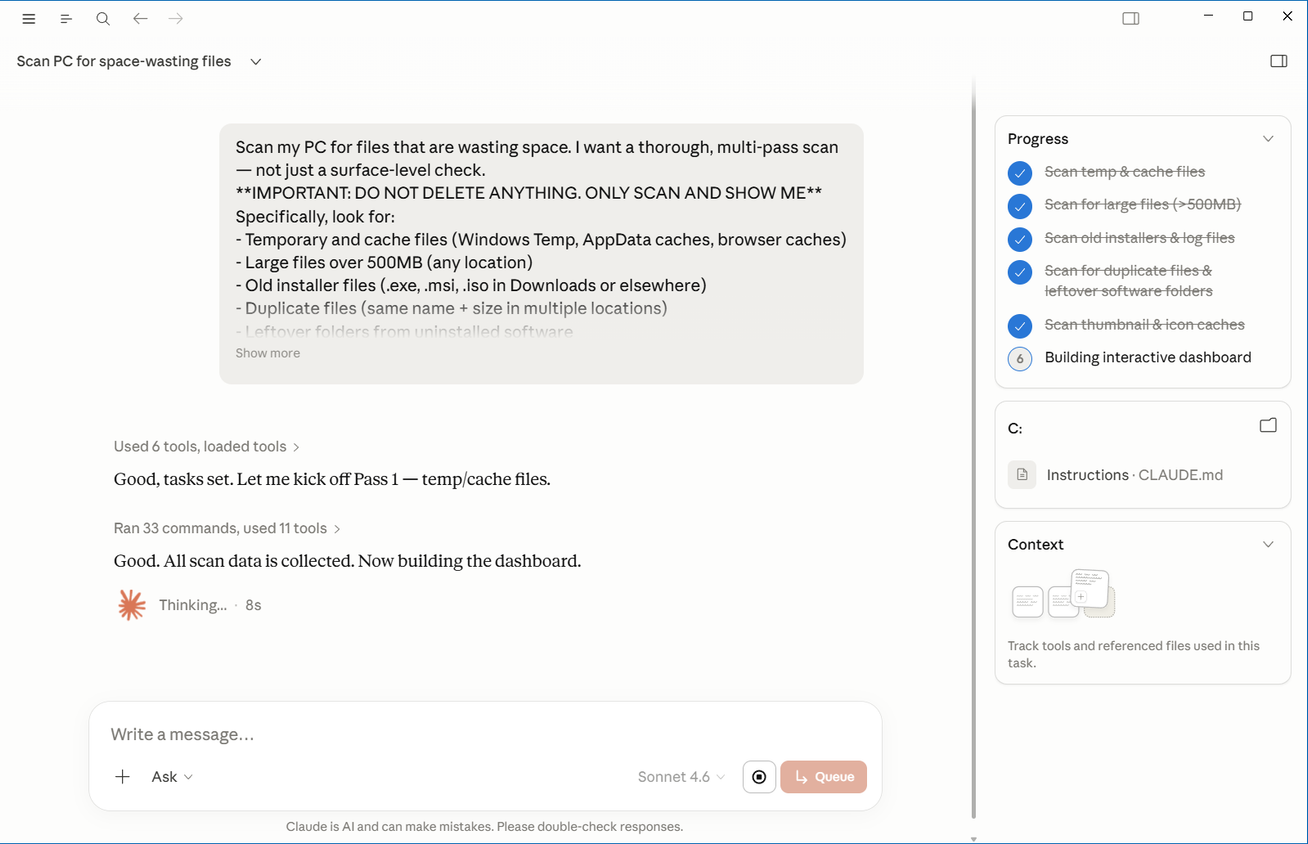Open the search magnifier icon
Viewport: 1308px width, 844px height.
pos(103,19)
